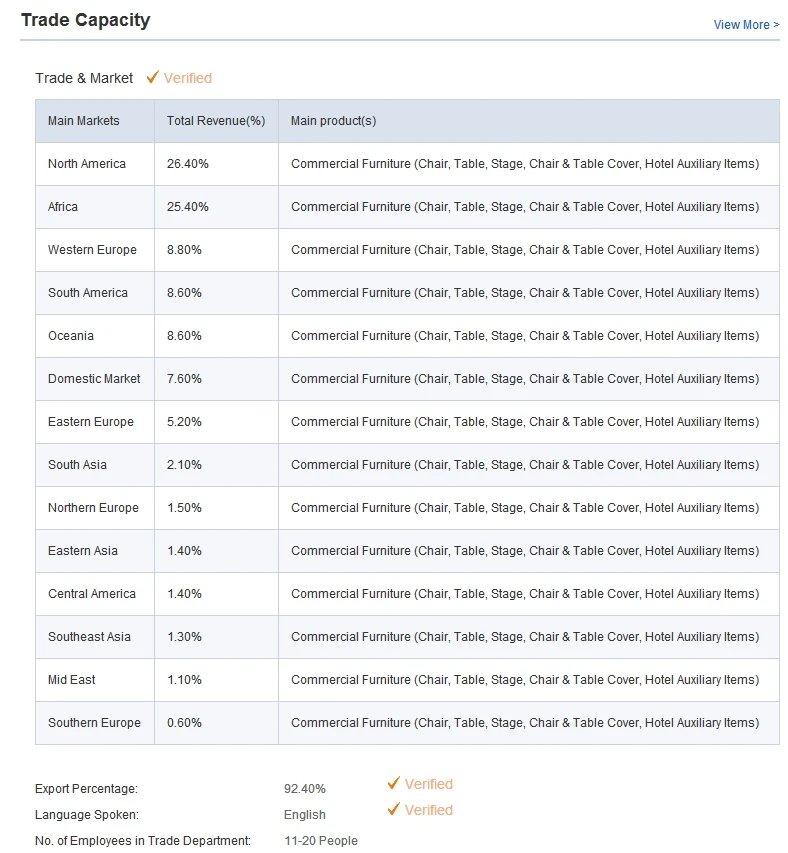This screenshot has width=788, height=853.
Task: Open the View More link
Action: (746, 25)
